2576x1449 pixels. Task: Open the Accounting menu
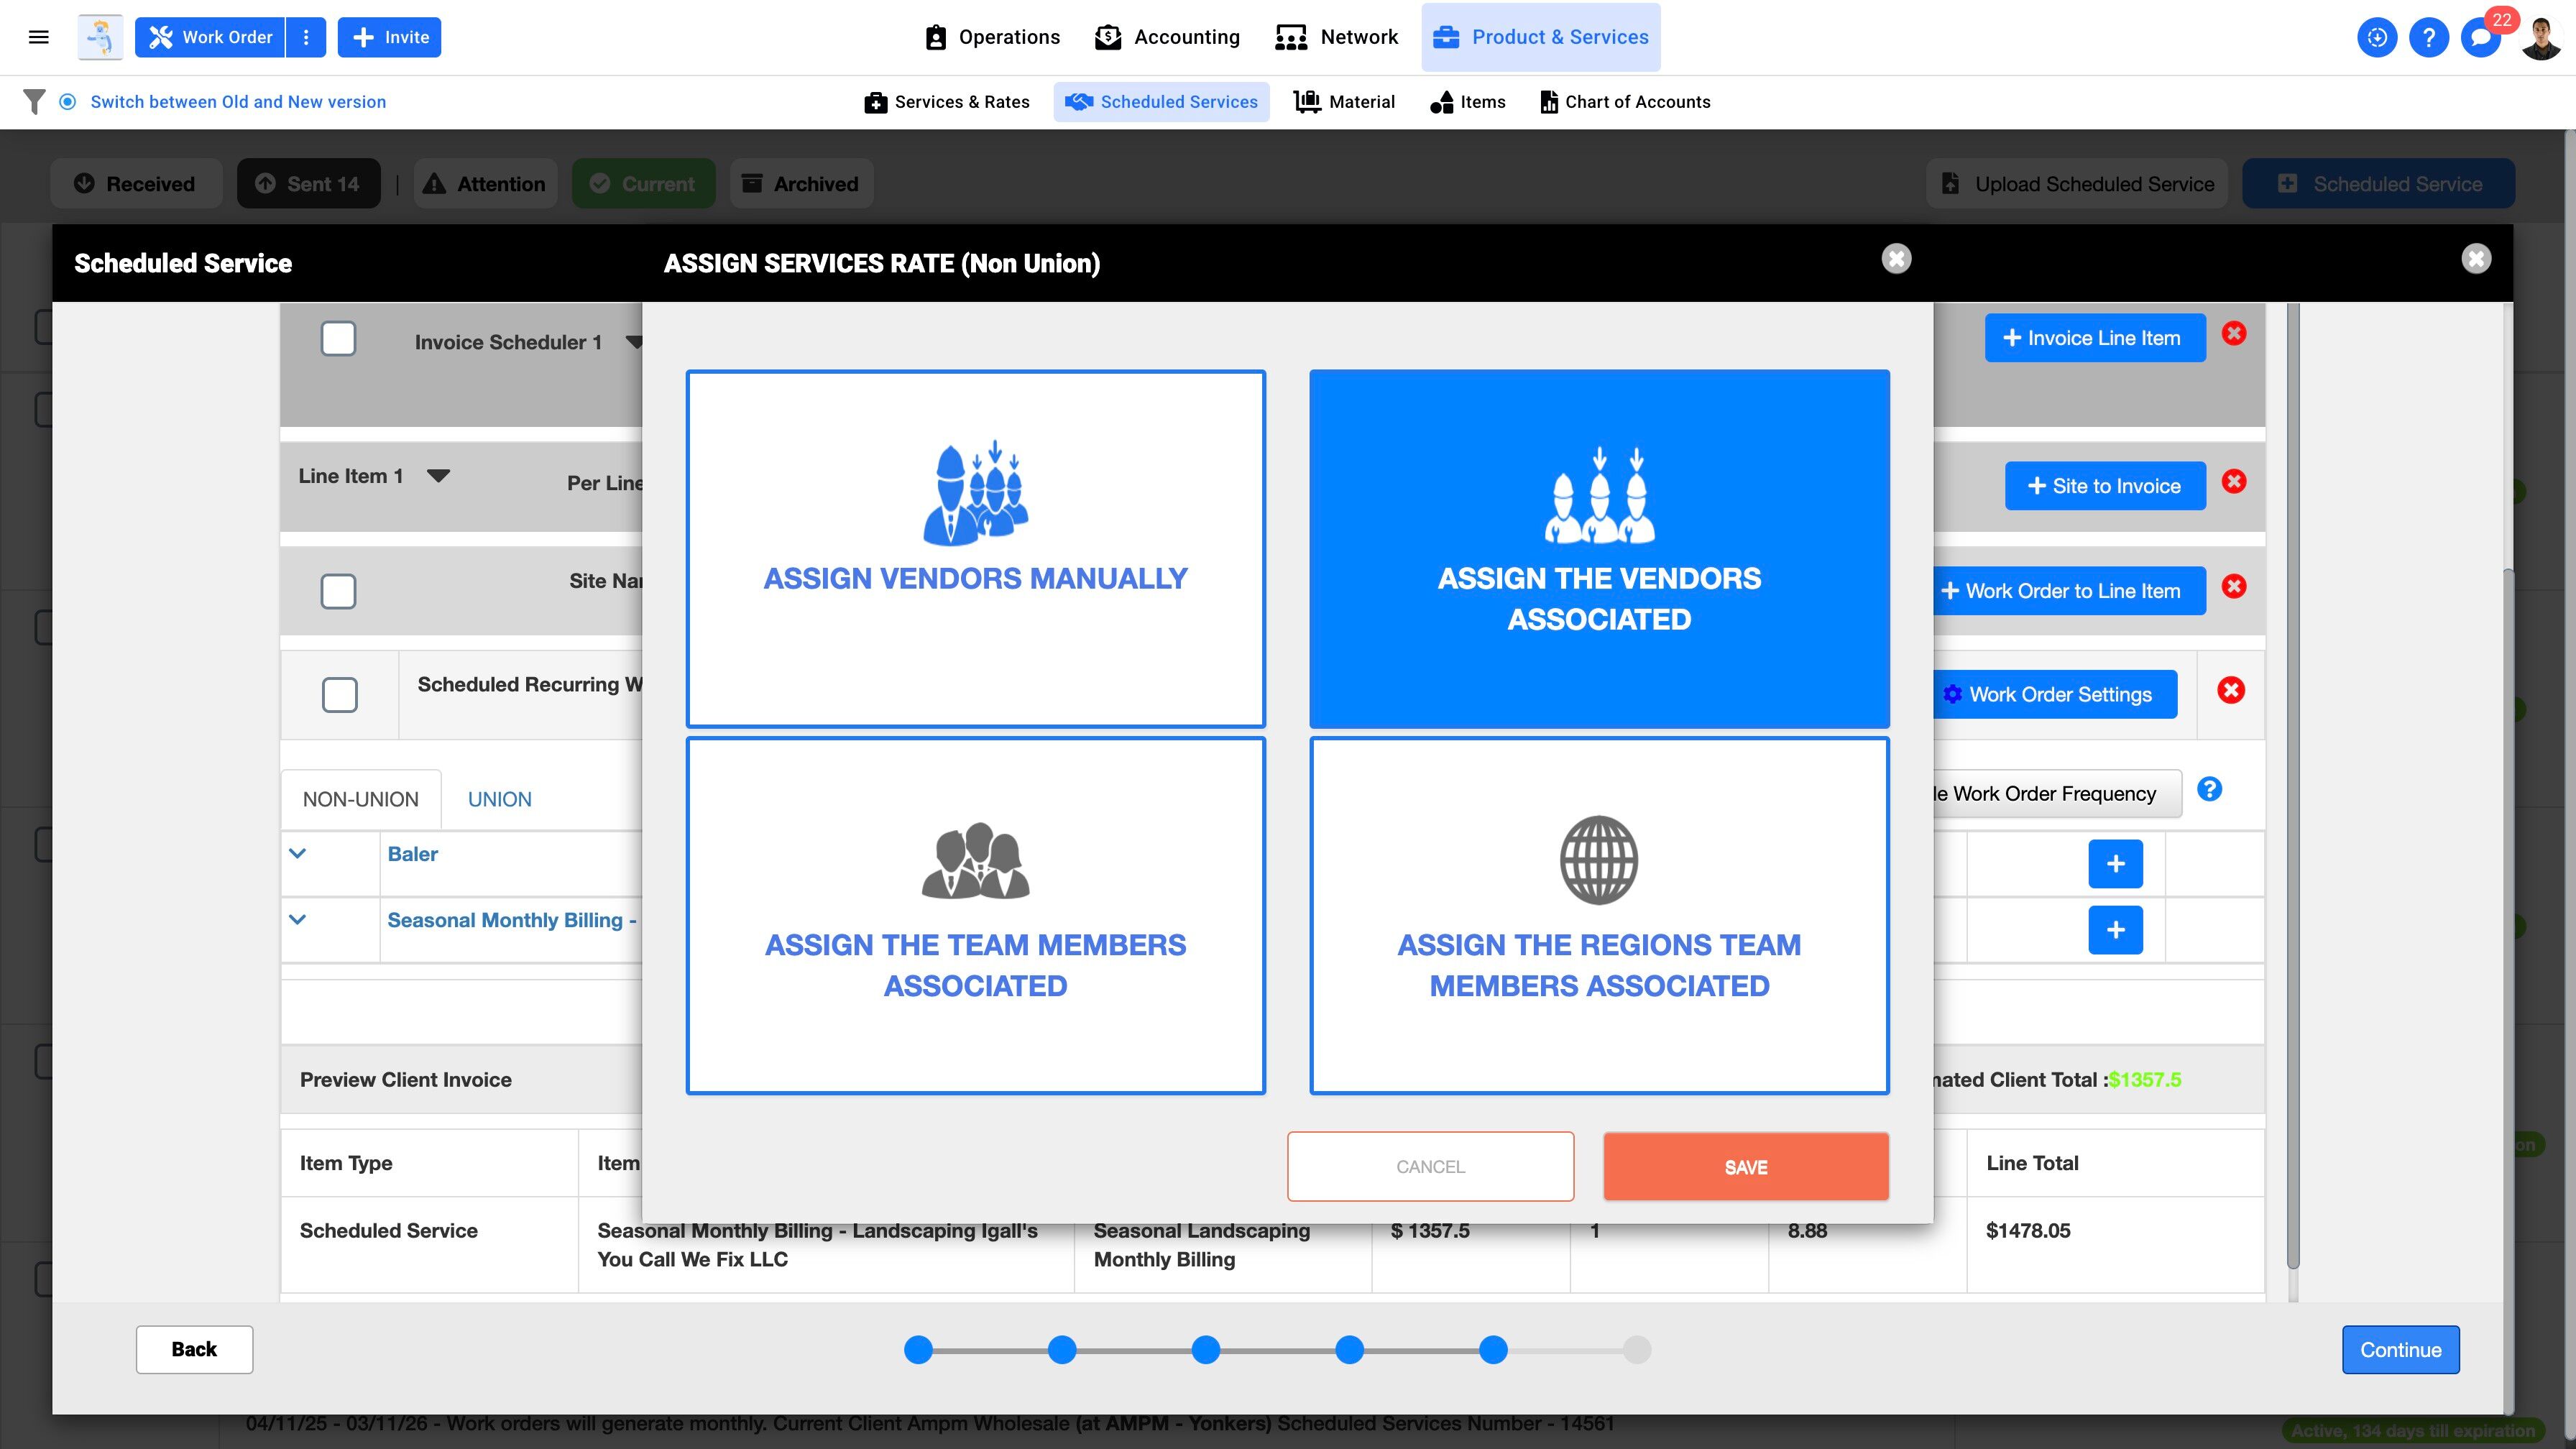[x=1167, y=38]
